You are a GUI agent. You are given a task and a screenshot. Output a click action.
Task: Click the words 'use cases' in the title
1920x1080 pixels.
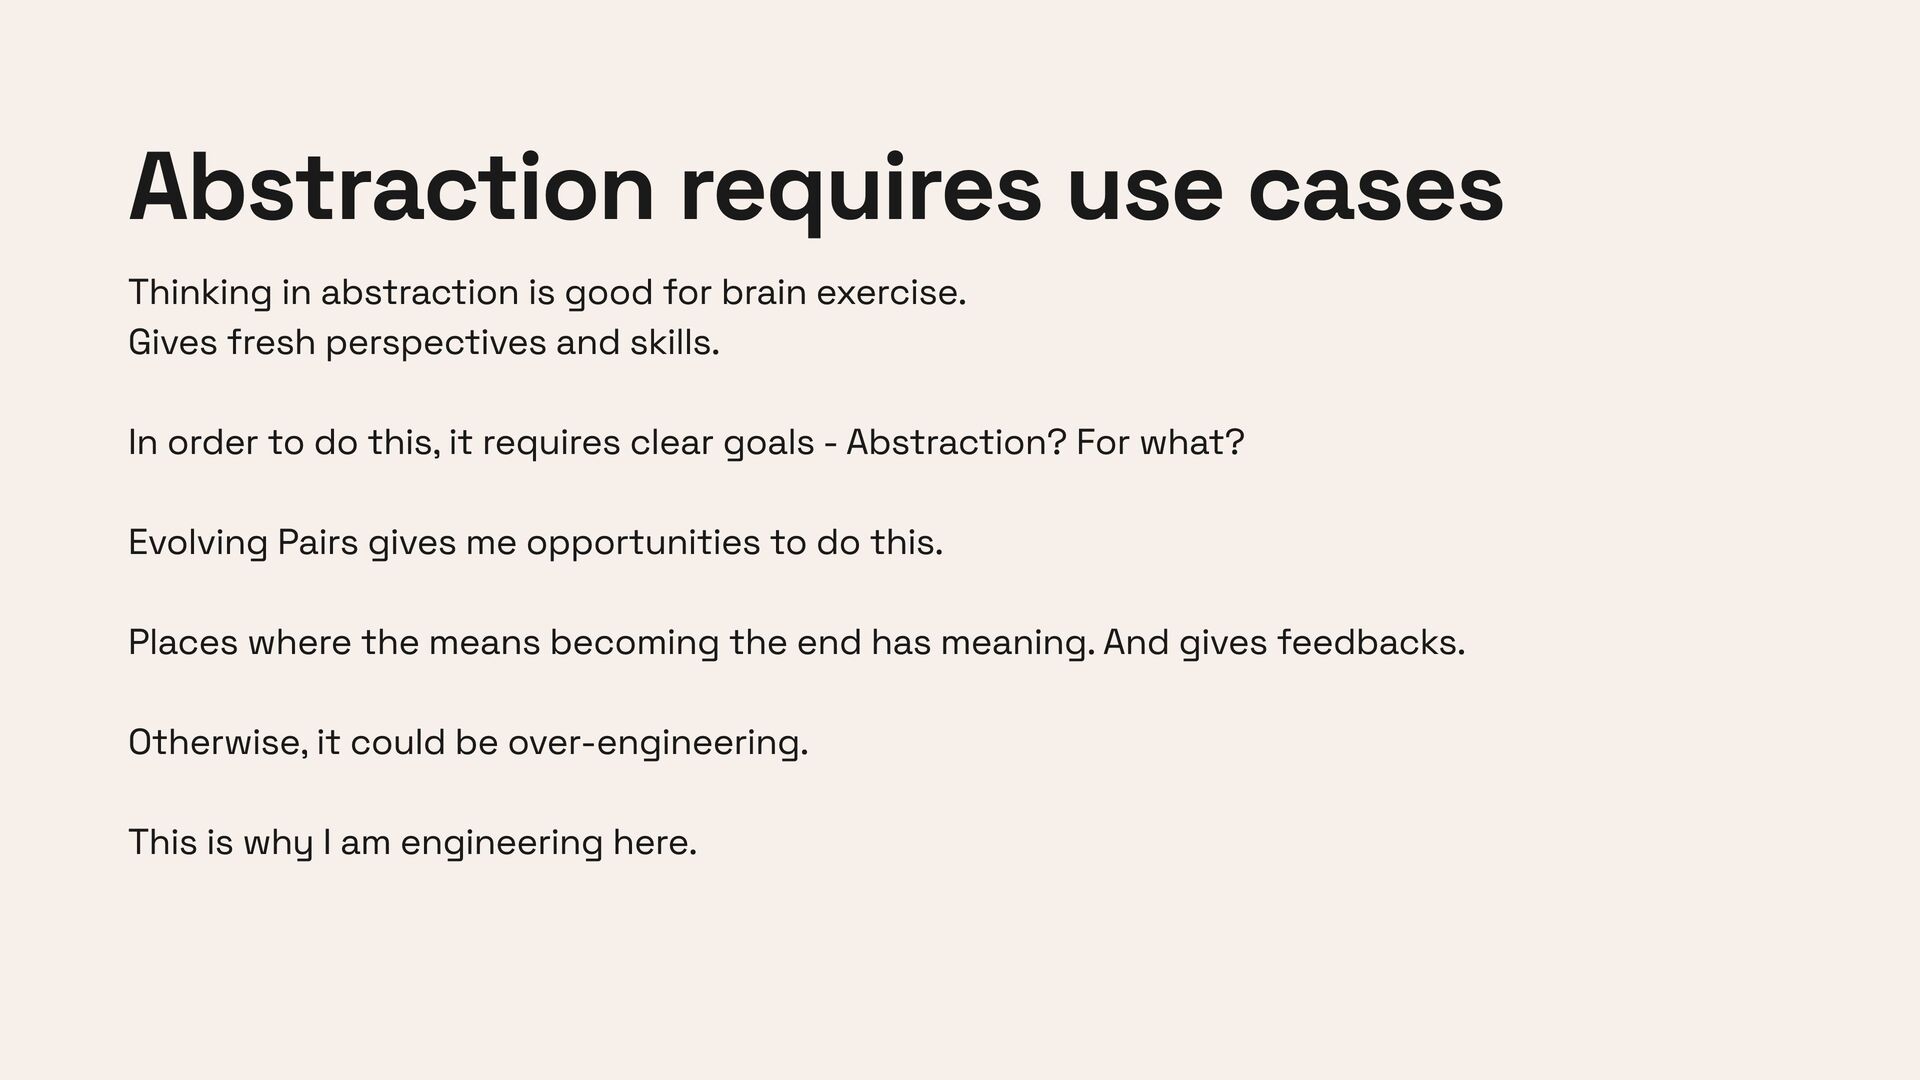tap(1285, 190)
